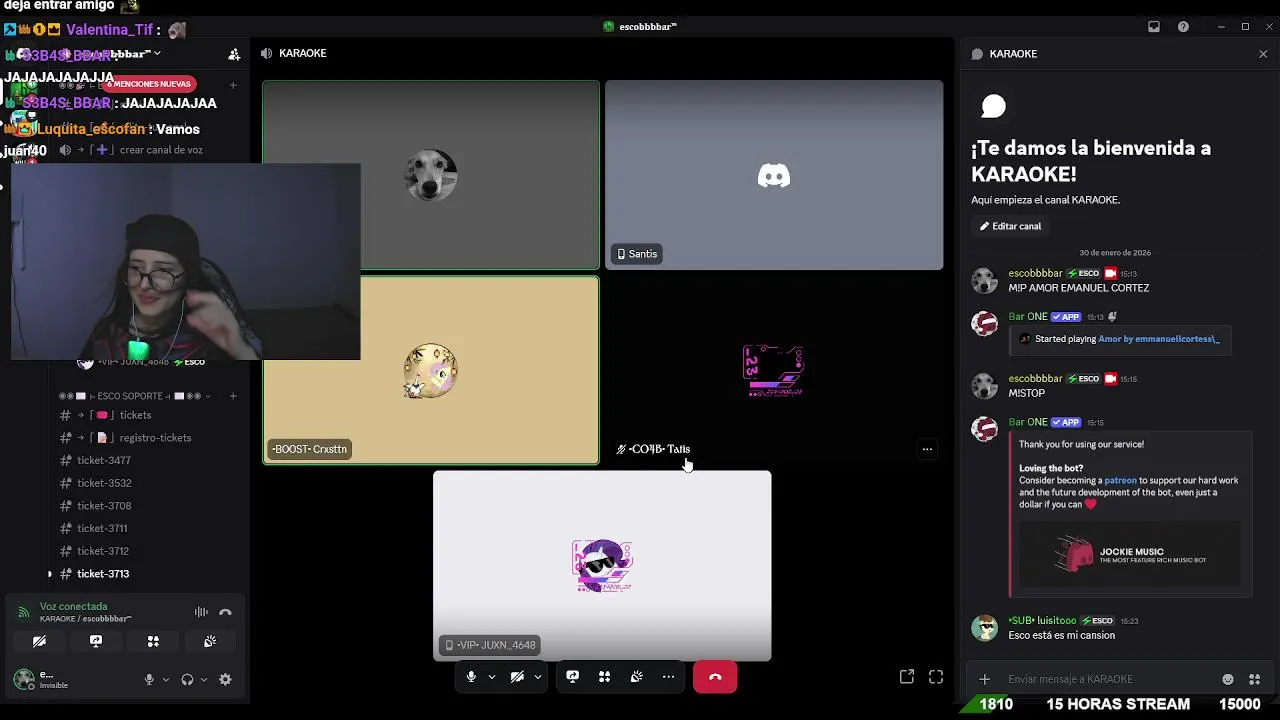Toggle microphone mute in call controls
The height and width of the screenshot is (720, 1280).
[x=471, y=677]
